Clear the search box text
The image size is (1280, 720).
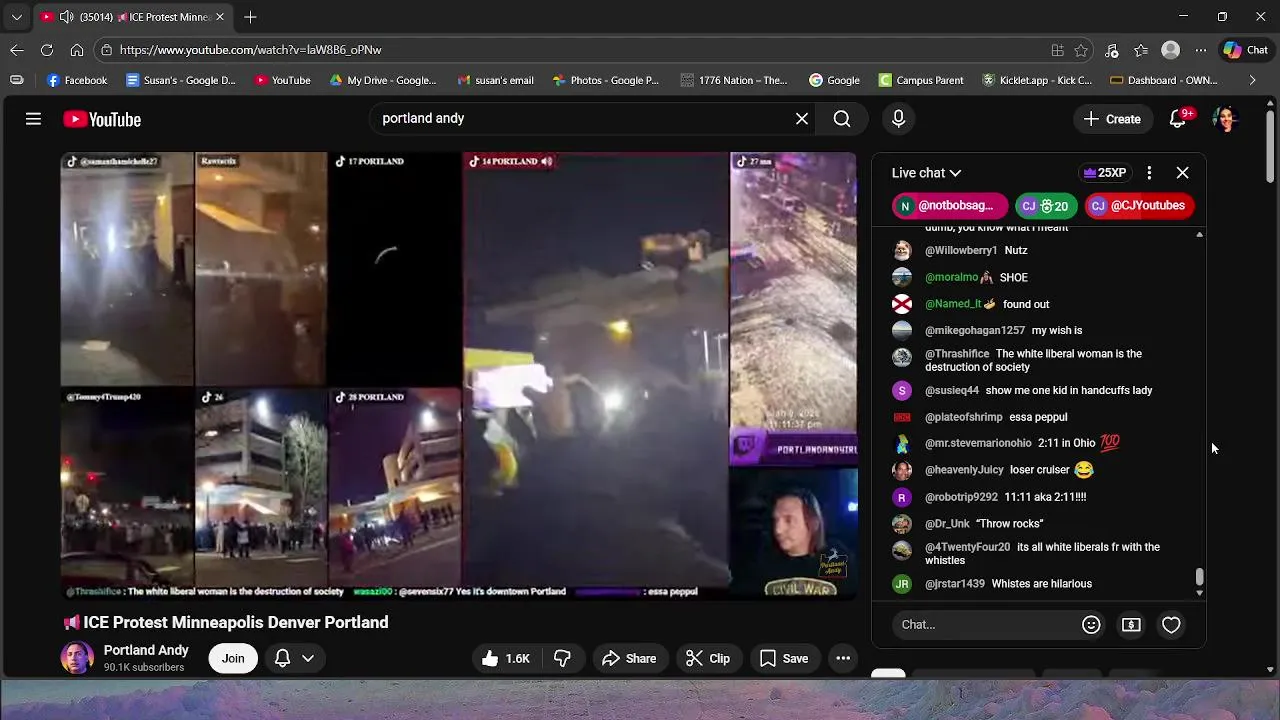point(802,119)
